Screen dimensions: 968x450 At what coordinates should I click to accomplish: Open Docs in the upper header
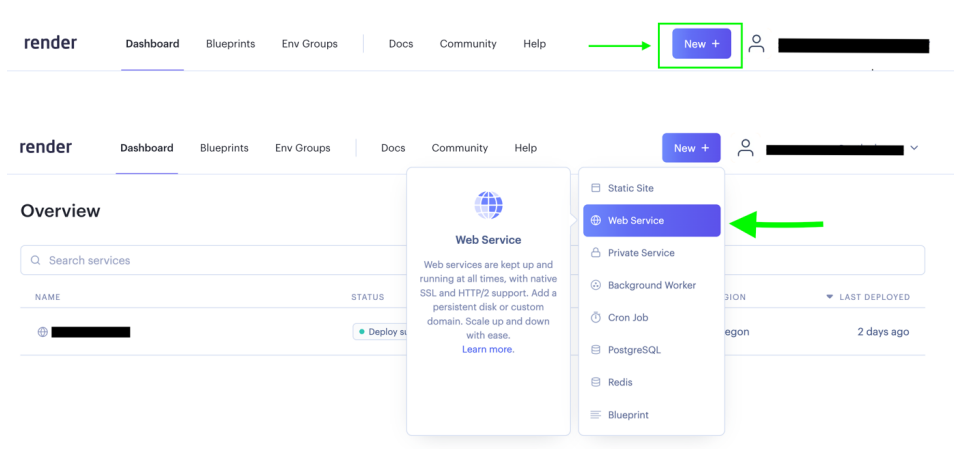pos(401,44)
